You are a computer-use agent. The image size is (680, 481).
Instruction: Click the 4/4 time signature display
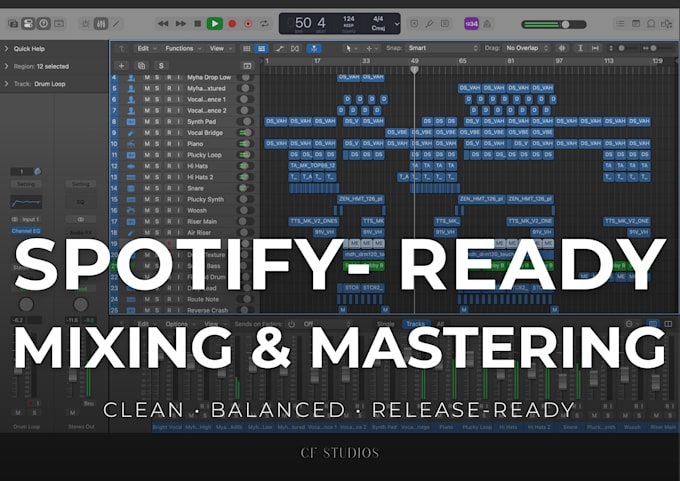[x=378, y=19]
